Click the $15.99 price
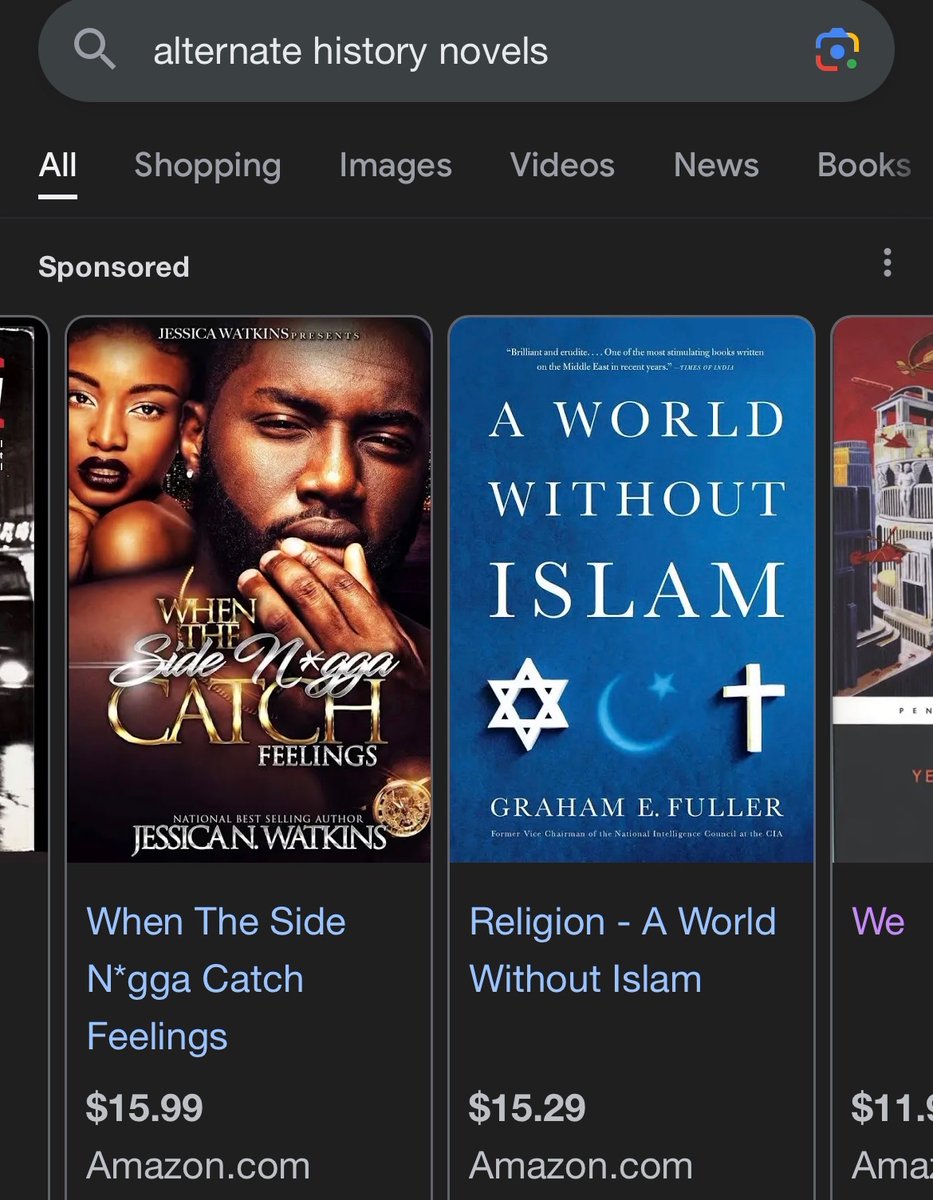 click(x=144, y=1108)
